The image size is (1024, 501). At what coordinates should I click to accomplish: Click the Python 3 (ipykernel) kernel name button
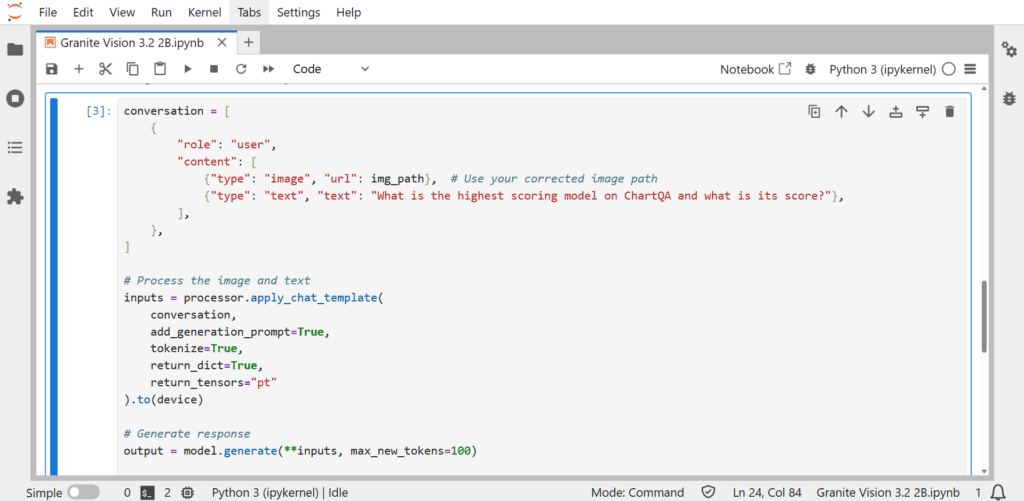point(883,69)
